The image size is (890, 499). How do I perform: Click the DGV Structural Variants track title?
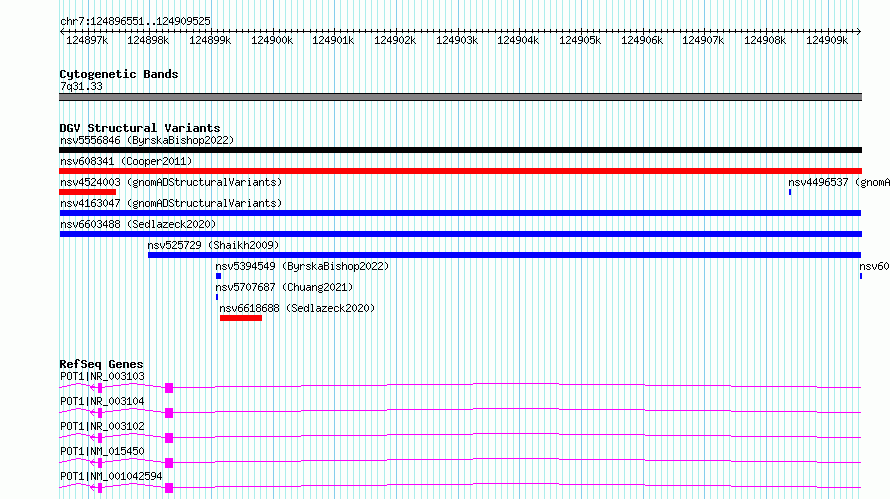point(140,128)
